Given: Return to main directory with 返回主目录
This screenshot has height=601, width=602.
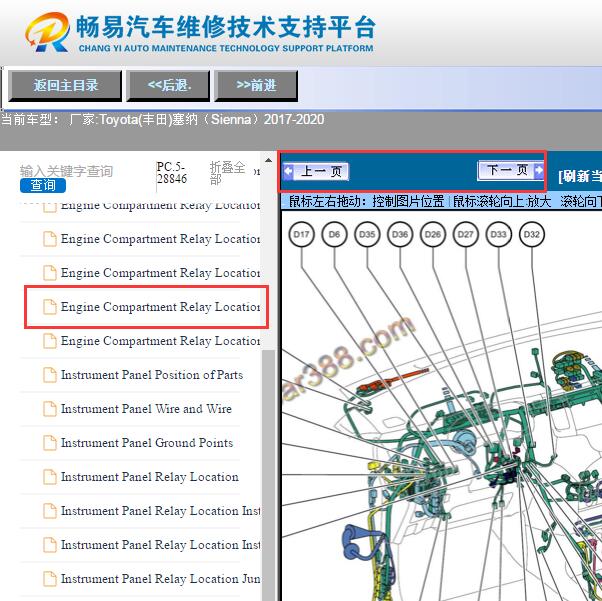Looking at the screenshot, I should 65,86.
